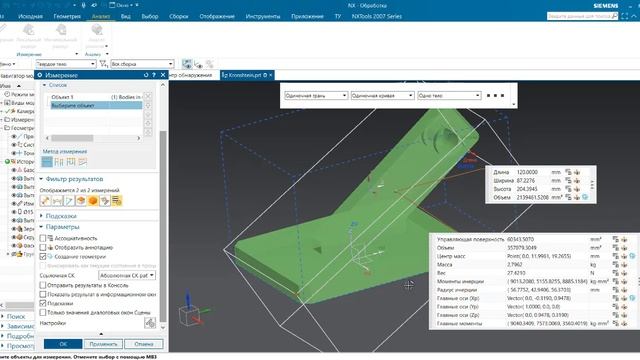The image size is (640, 360).
Task: Open the Геометрия ribbon tab
Action: (x=67, y=16)
